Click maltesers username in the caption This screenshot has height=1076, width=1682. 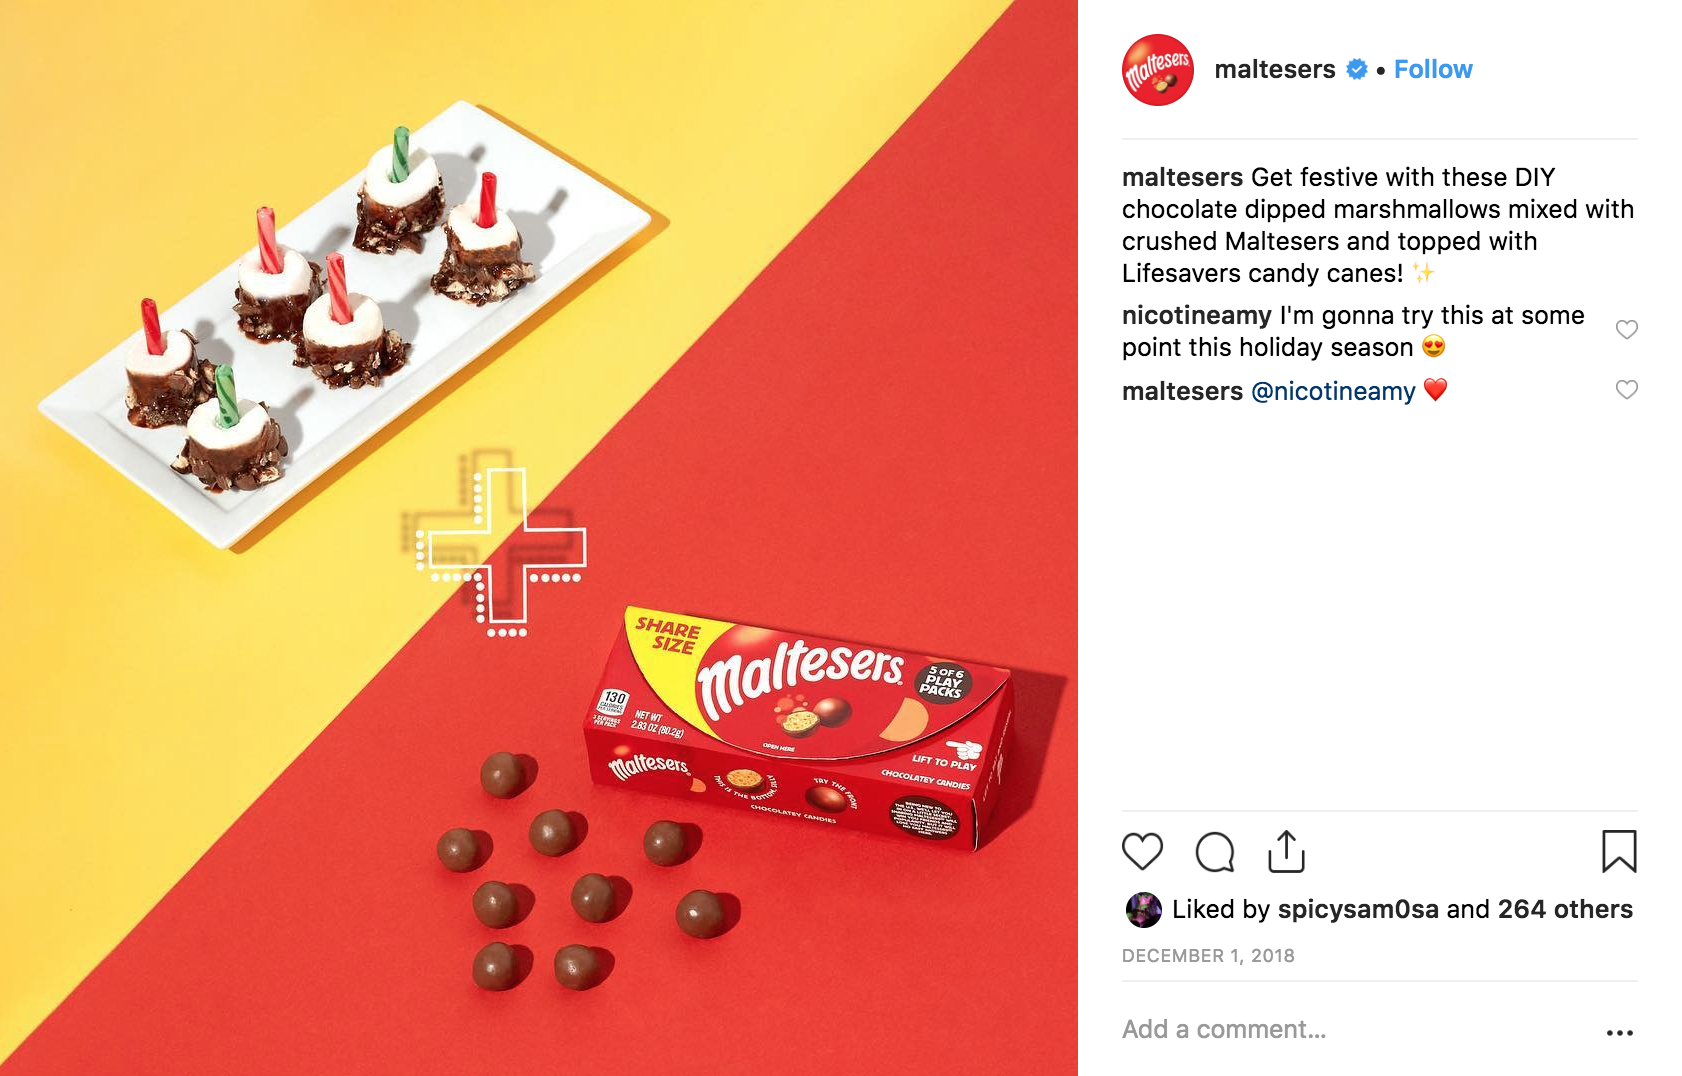click(x=1182, y=177)
